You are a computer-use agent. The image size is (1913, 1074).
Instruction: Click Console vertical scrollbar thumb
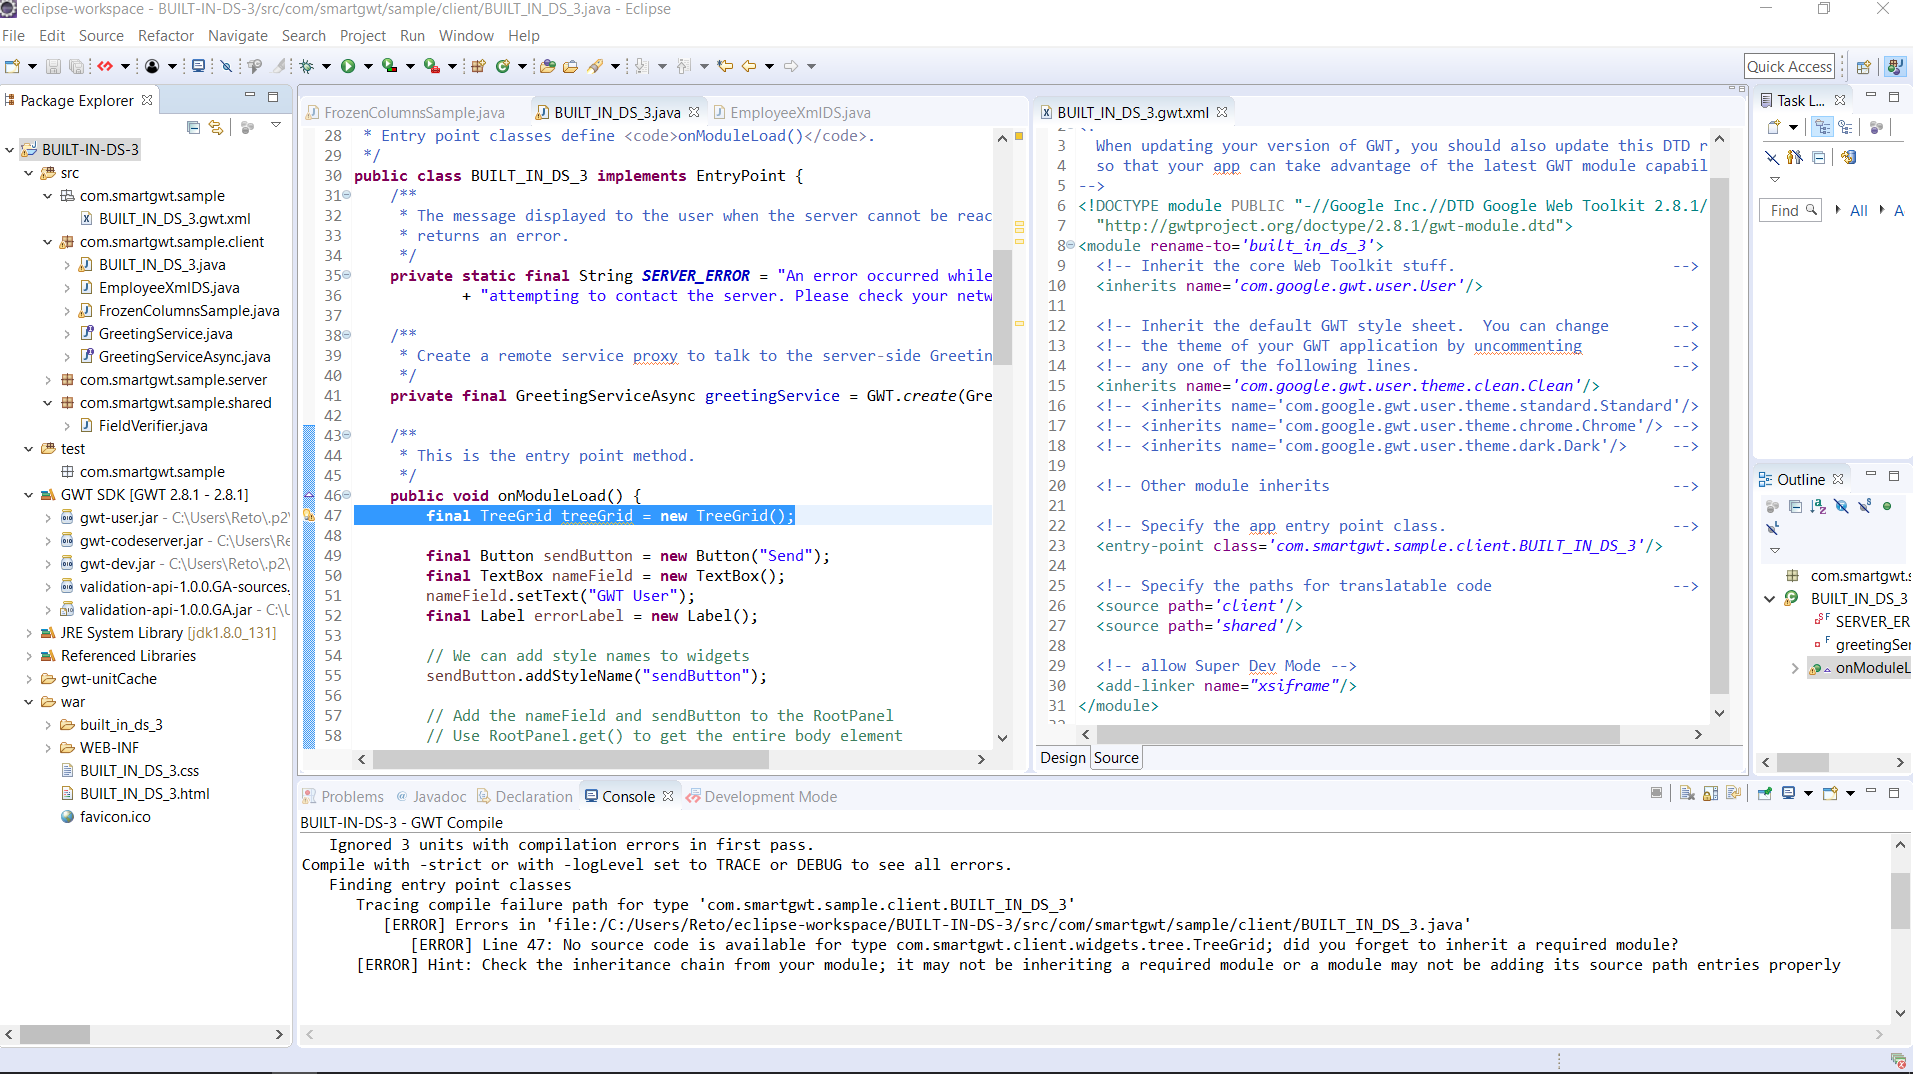(1900, 900)
